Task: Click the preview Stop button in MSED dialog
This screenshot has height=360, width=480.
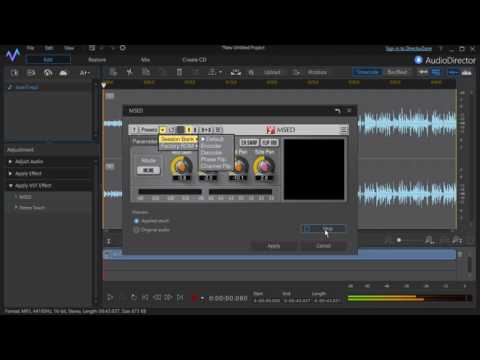Action: click(324, 229)
